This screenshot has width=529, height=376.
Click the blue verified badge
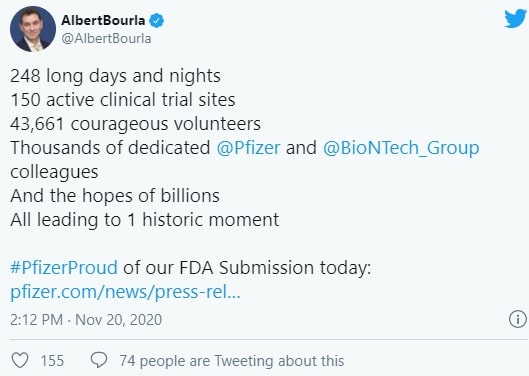point(157,21)
